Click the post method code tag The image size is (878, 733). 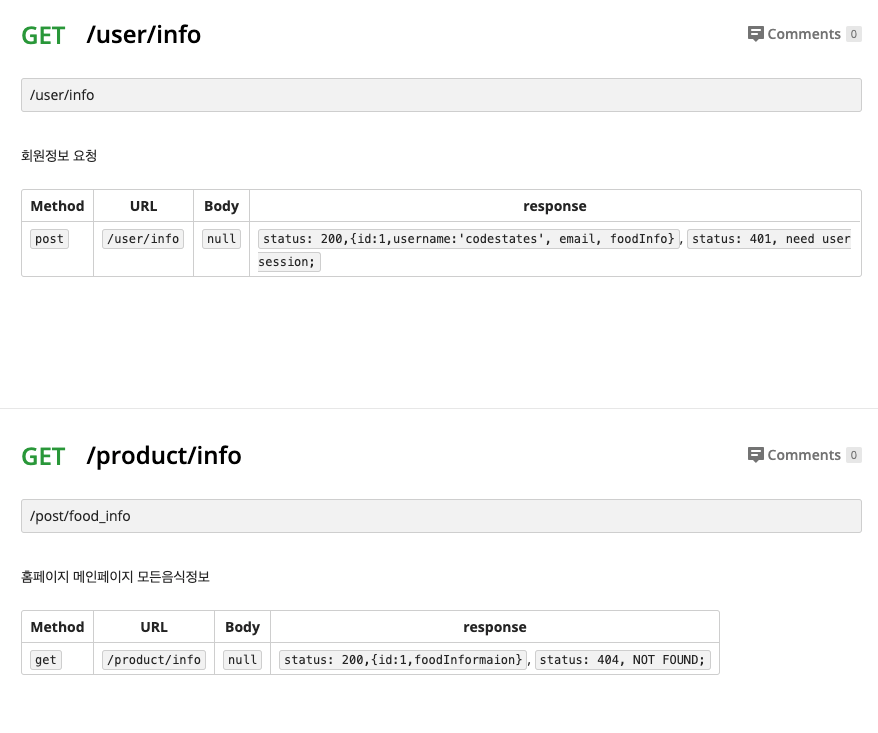pos(48,239)
